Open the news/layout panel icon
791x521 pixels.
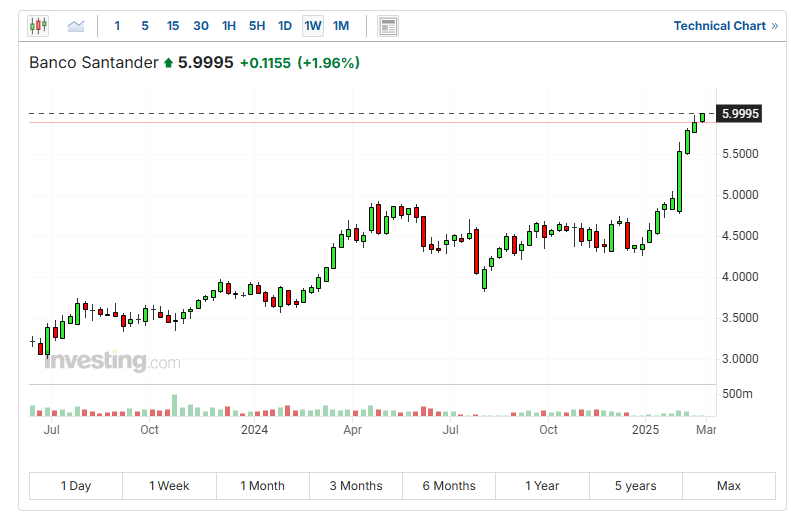pos(388,26)
